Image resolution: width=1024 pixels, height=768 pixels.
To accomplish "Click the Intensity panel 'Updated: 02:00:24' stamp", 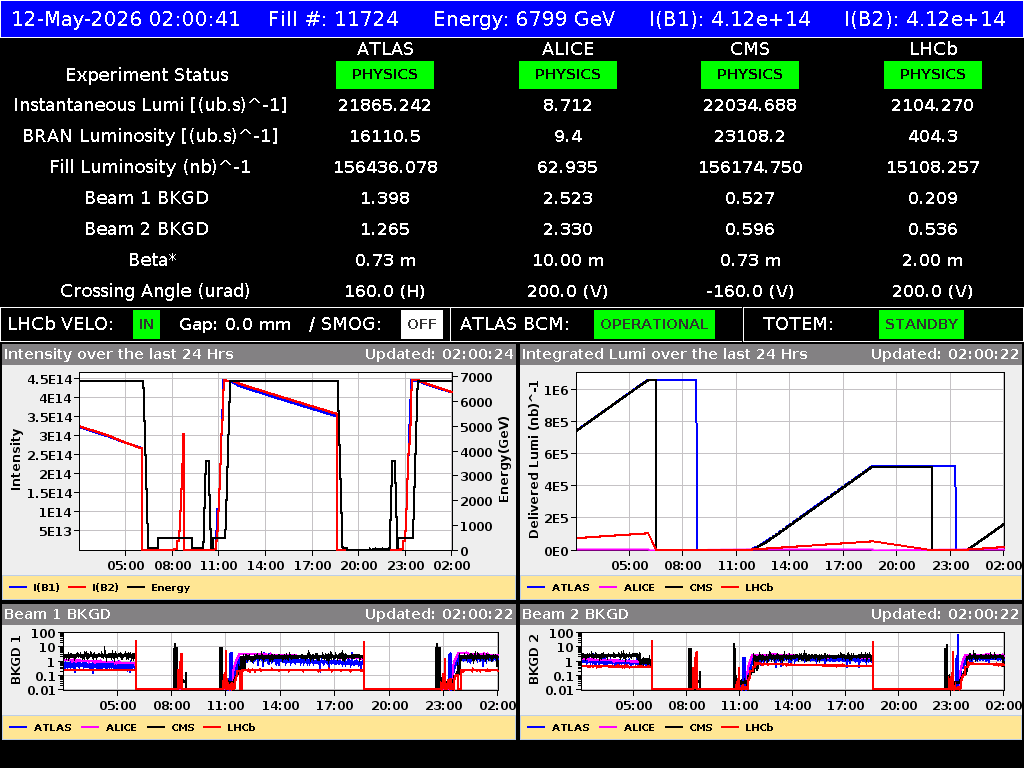I will (440, 355).
